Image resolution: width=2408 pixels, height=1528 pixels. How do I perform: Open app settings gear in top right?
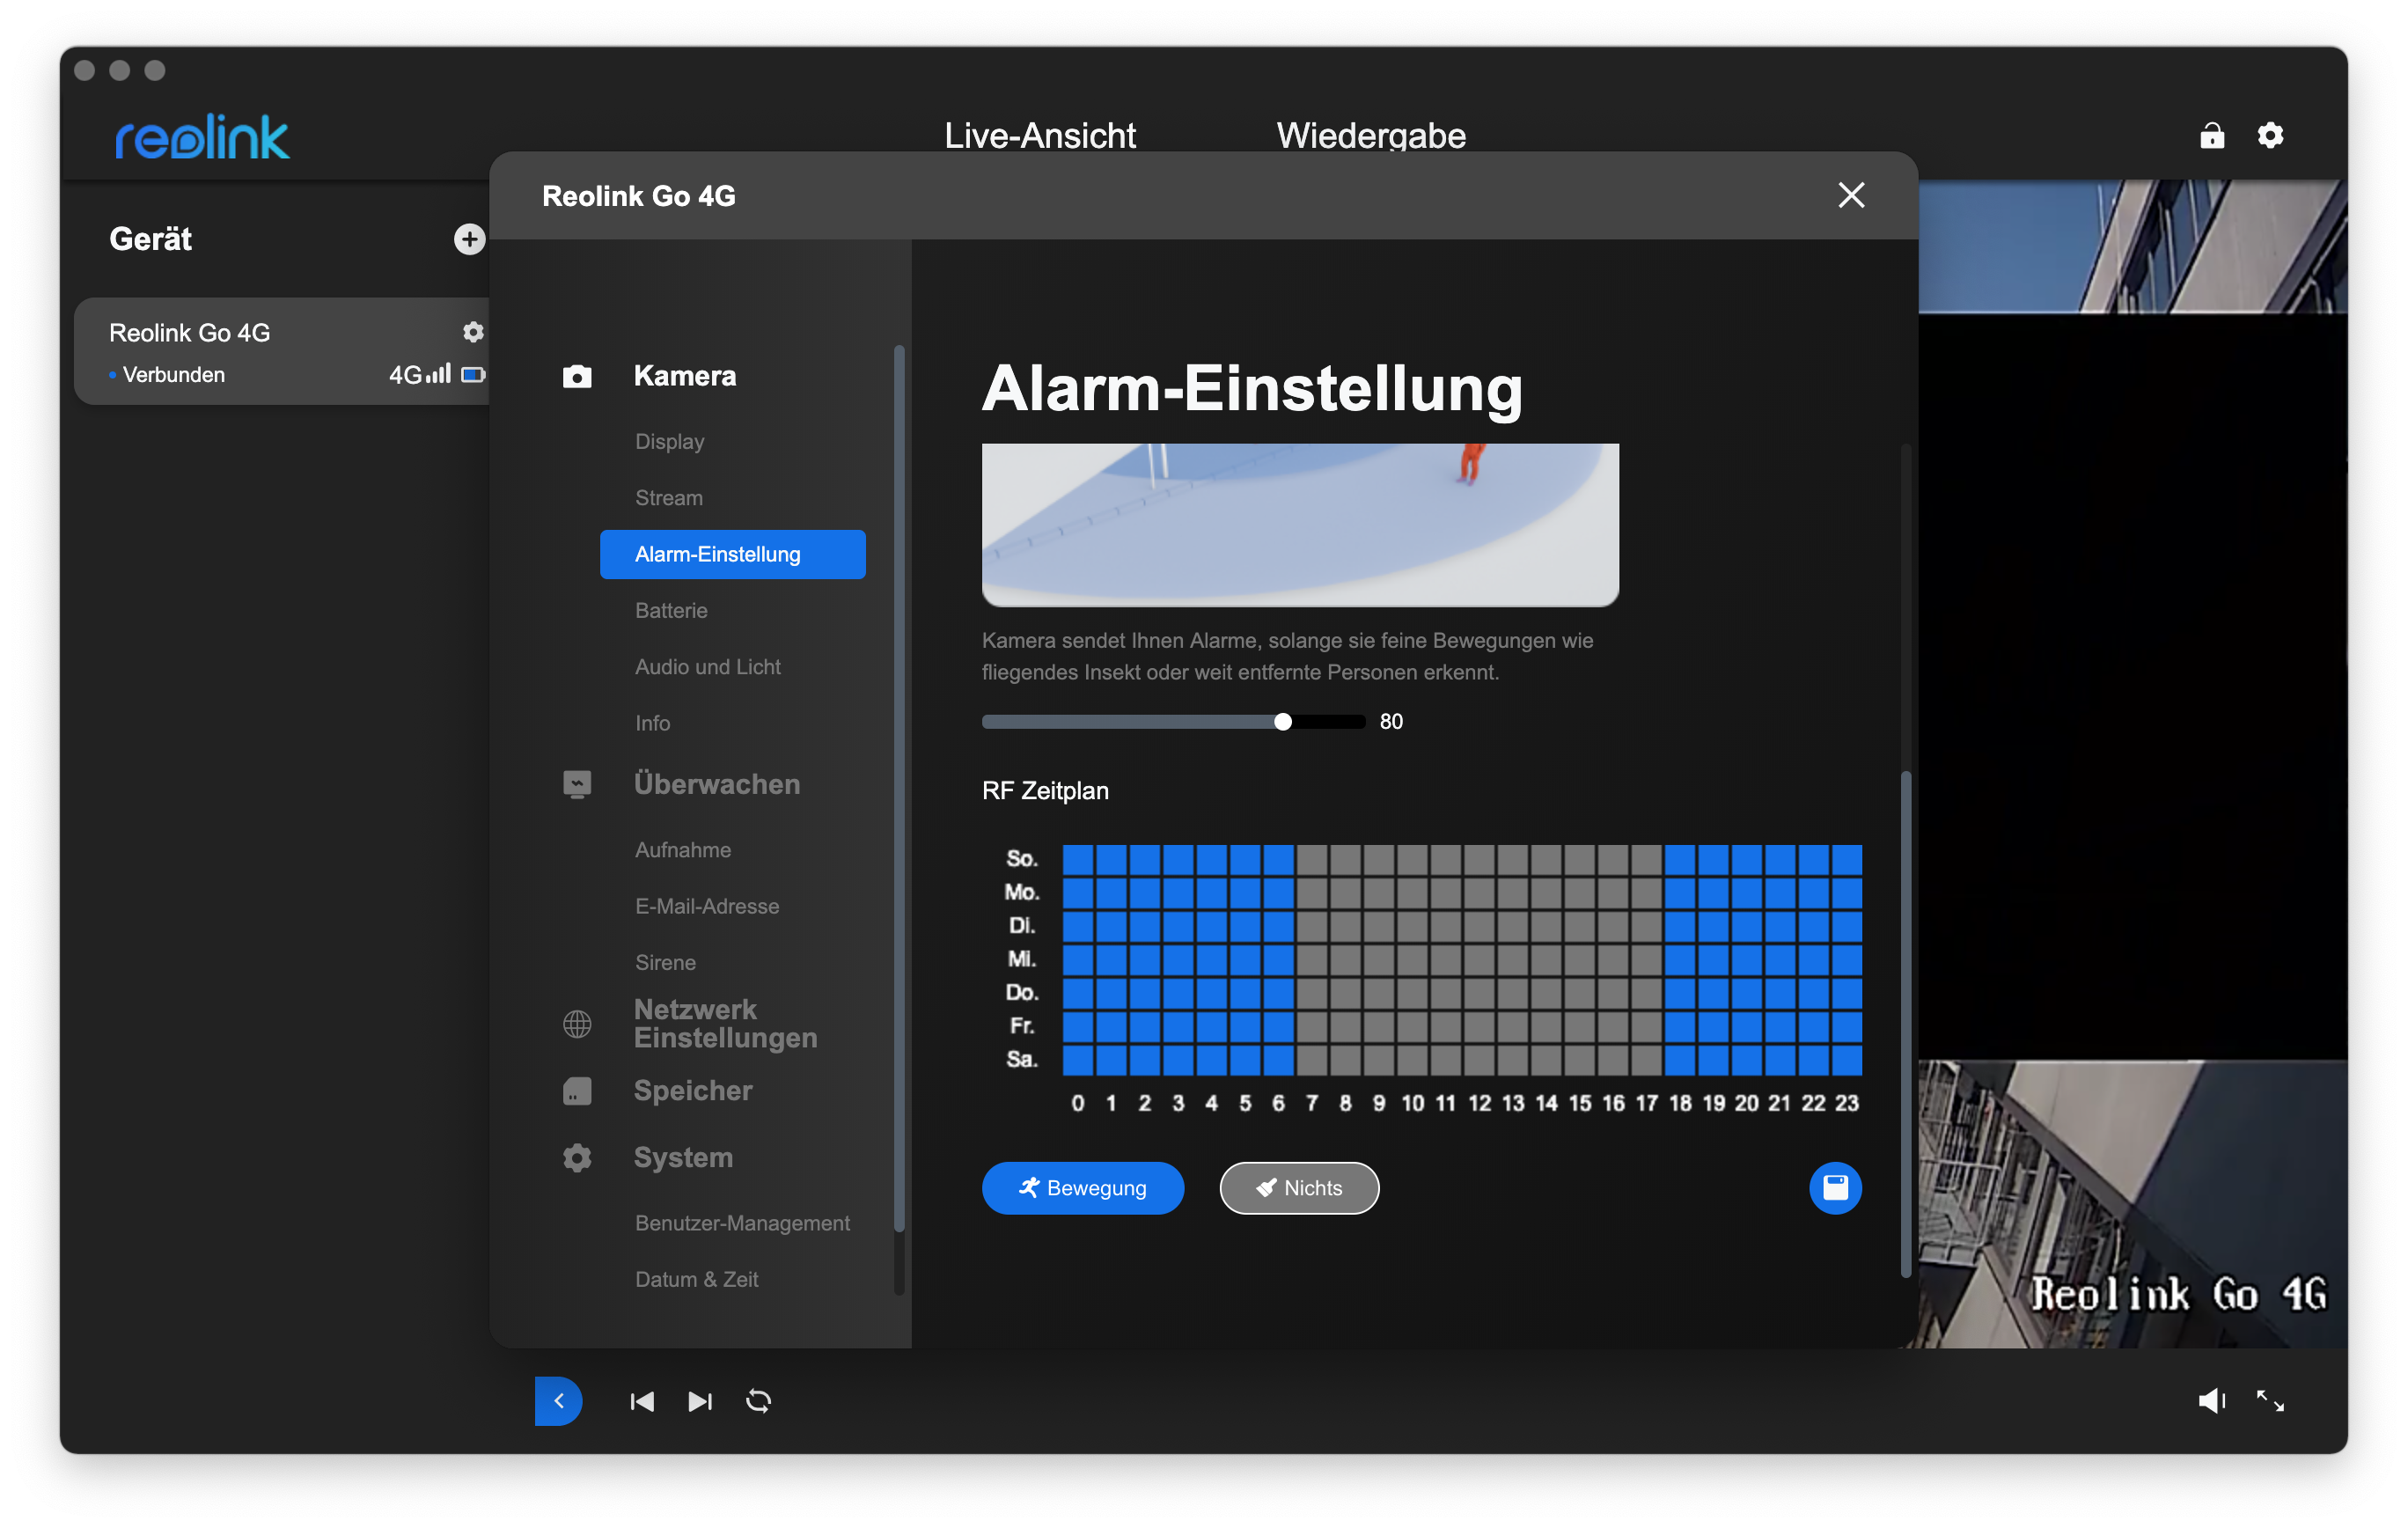point(2270,135)
